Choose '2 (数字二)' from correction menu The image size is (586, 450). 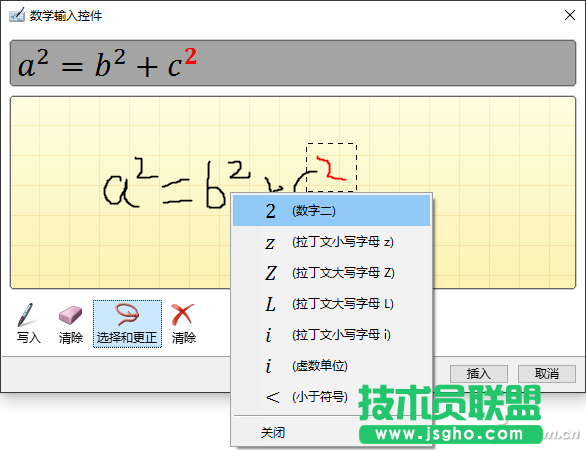(331, 211)
